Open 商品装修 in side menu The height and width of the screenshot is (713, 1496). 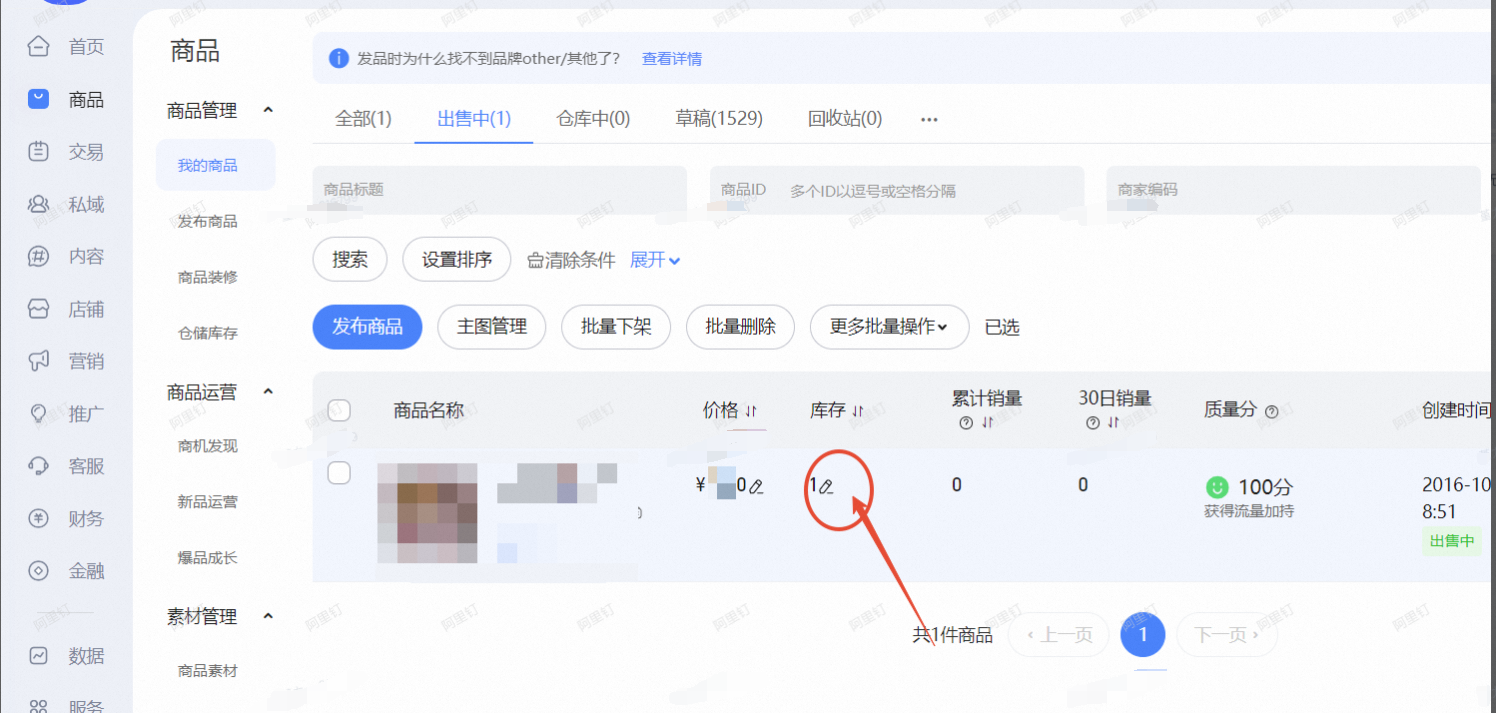tap(207, 277)
